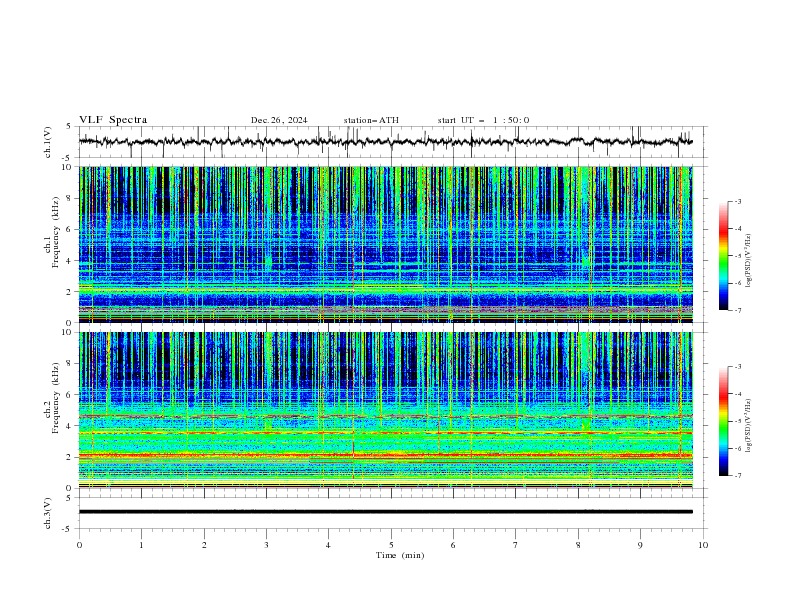This screenshot has width=792, height=612.
Task: Click time axis tick label "3"
Action: [266, 545]
